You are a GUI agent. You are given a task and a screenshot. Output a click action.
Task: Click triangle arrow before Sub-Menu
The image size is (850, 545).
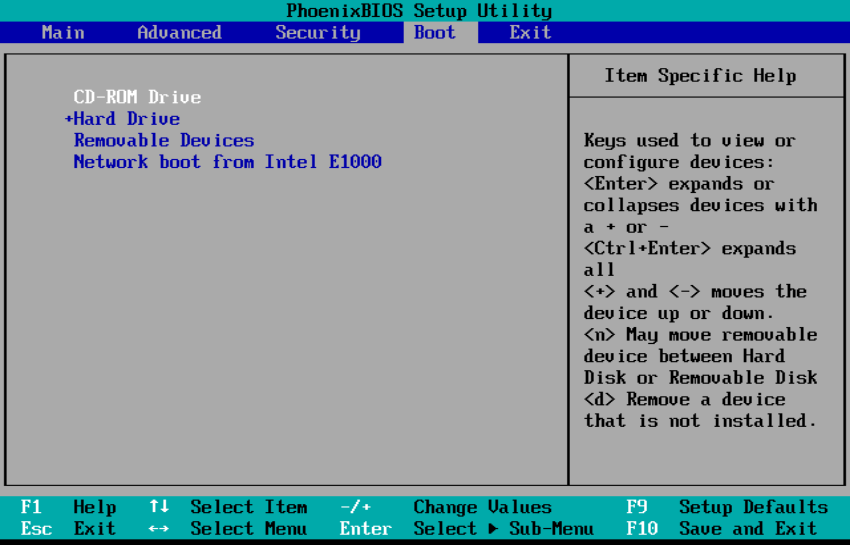[493, 529]
